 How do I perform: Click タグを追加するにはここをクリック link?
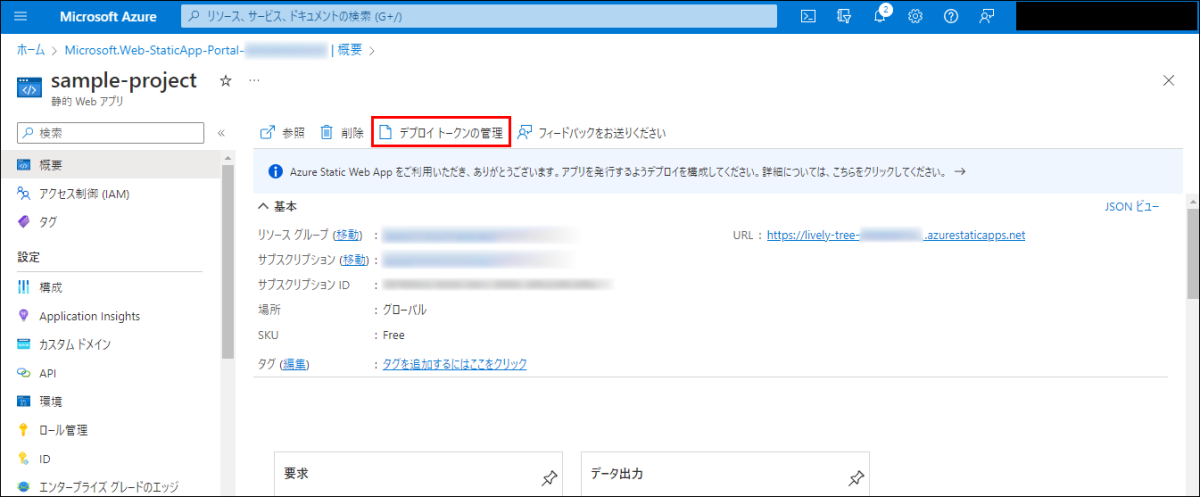tap(455, 364)
